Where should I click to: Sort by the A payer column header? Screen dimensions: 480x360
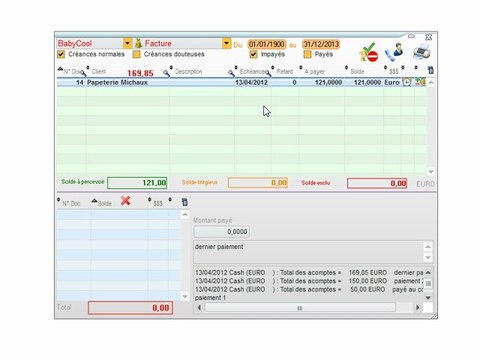314,71
